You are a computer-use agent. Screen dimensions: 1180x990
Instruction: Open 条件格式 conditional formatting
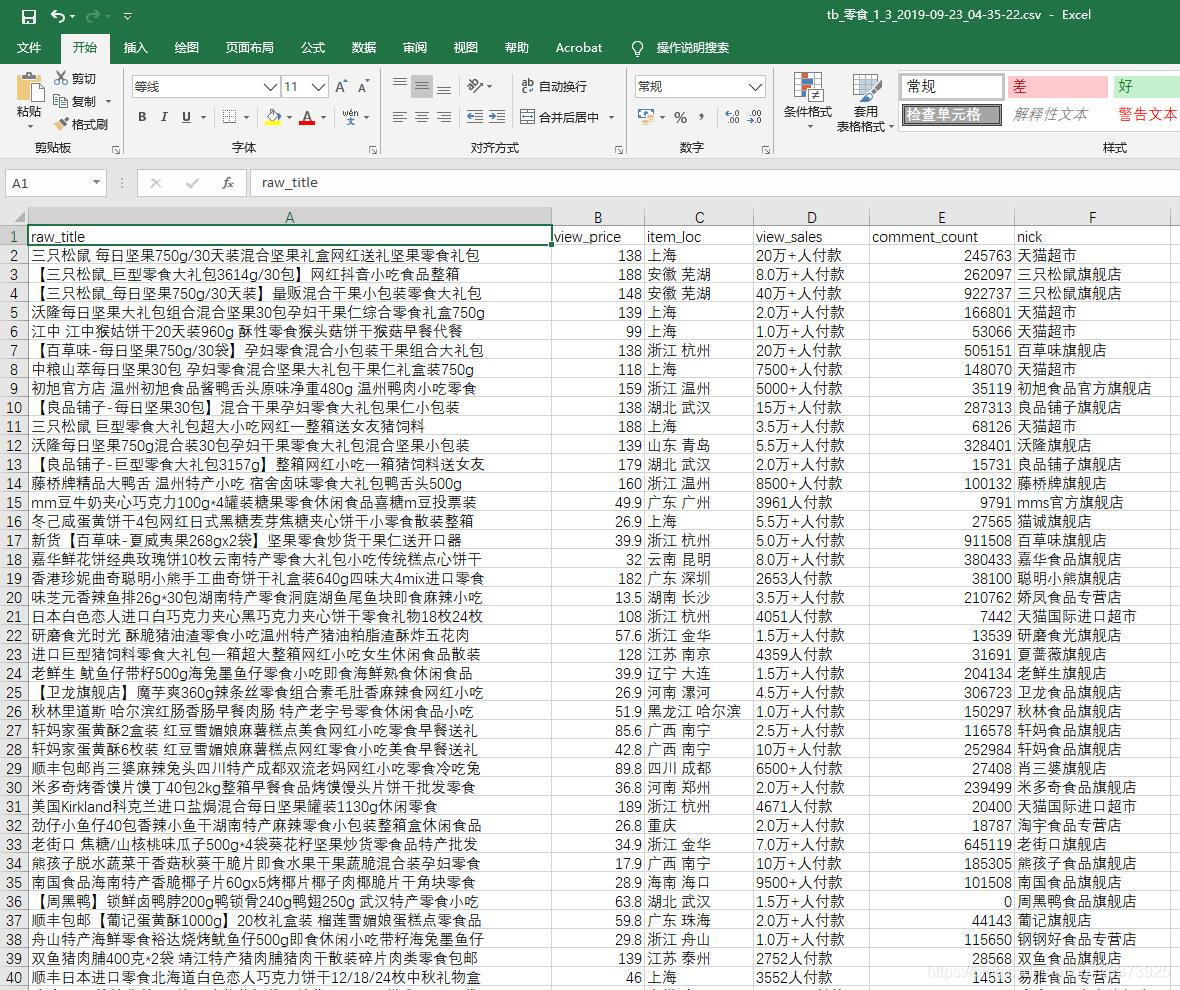tap(807, 101)
